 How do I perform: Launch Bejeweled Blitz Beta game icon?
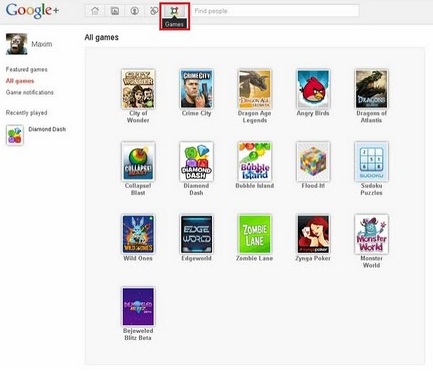point(138,307)
